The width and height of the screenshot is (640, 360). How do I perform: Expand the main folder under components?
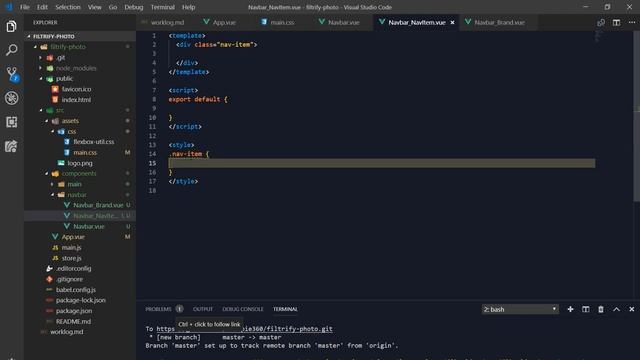tap(52, 184)
